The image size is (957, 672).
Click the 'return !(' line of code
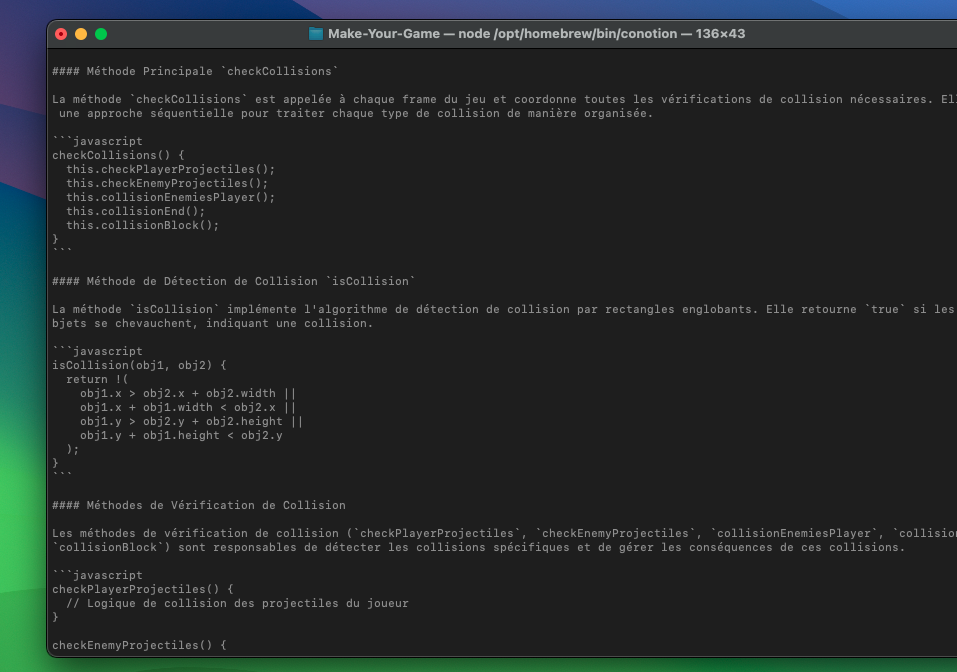[x=97, y=379]
